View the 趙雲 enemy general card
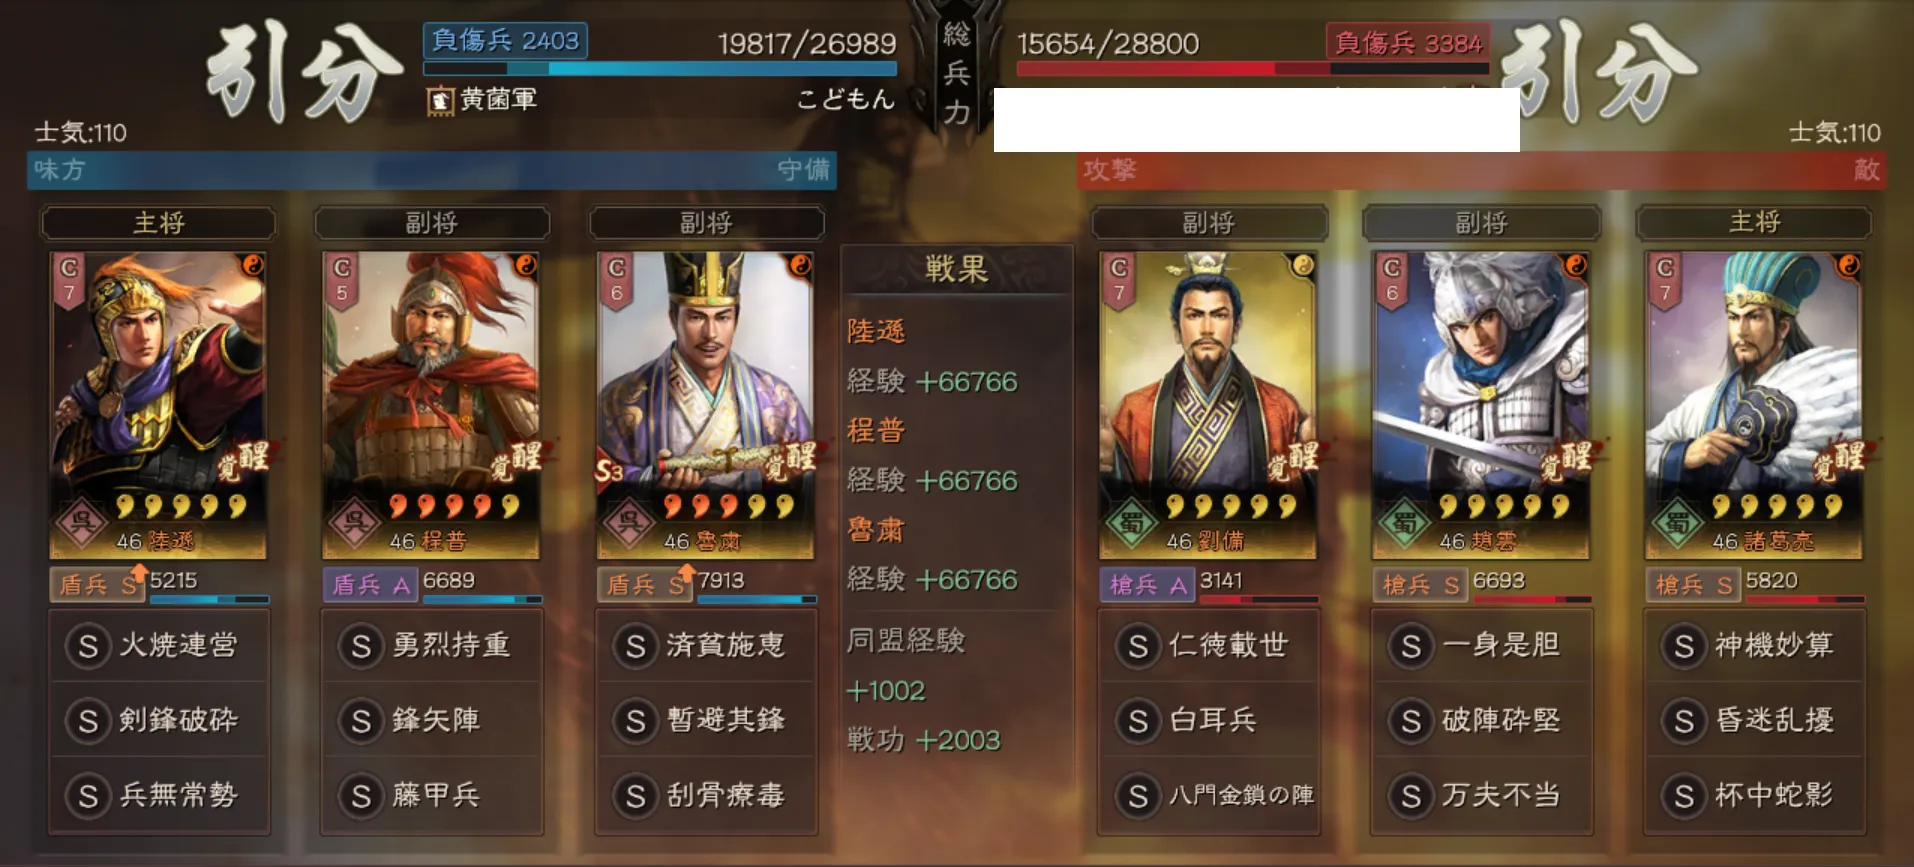Image resolution: width=1914 pixels, height=867 pixels. [1480, 405]
